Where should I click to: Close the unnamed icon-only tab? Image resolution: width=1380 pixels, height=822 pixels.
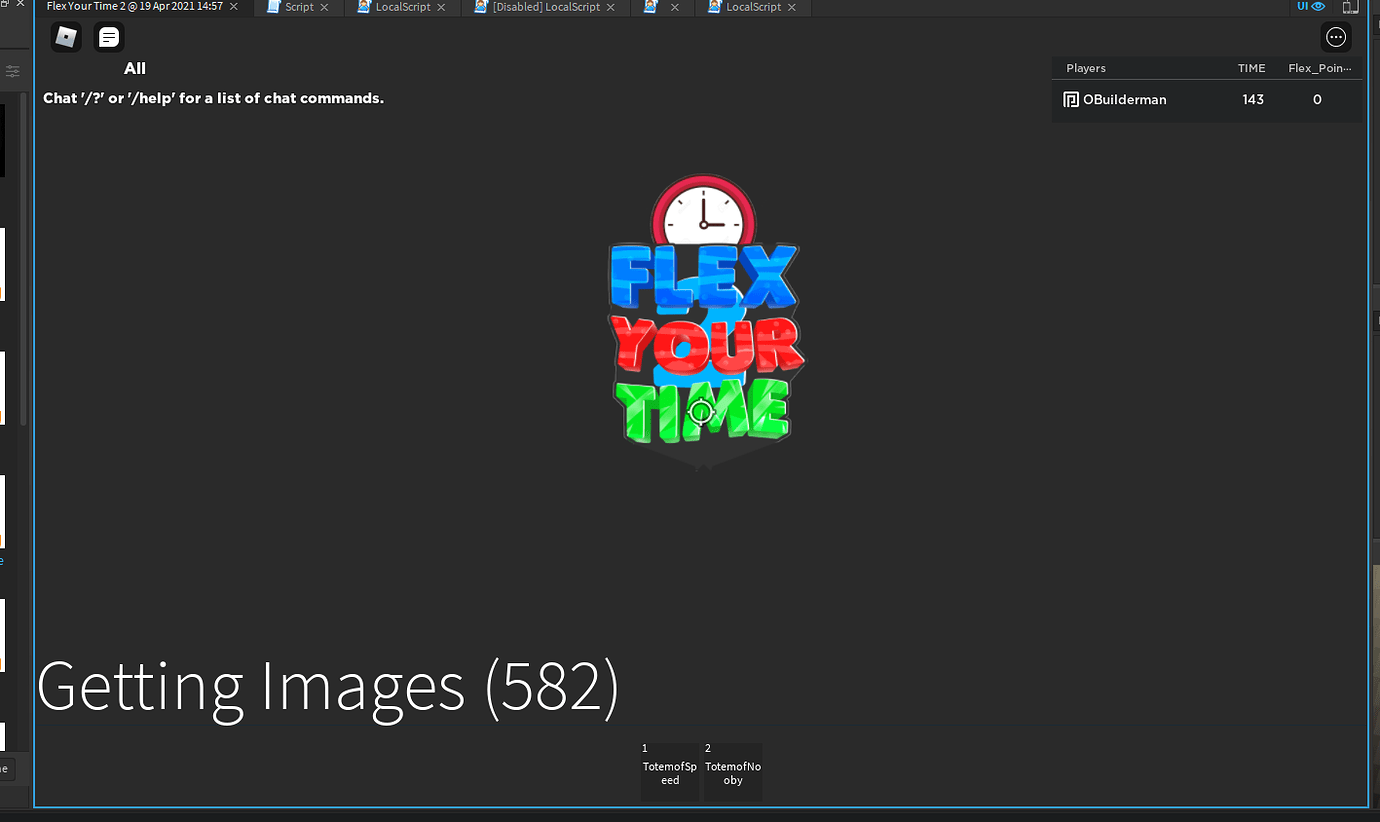click(x=674, y=7)
